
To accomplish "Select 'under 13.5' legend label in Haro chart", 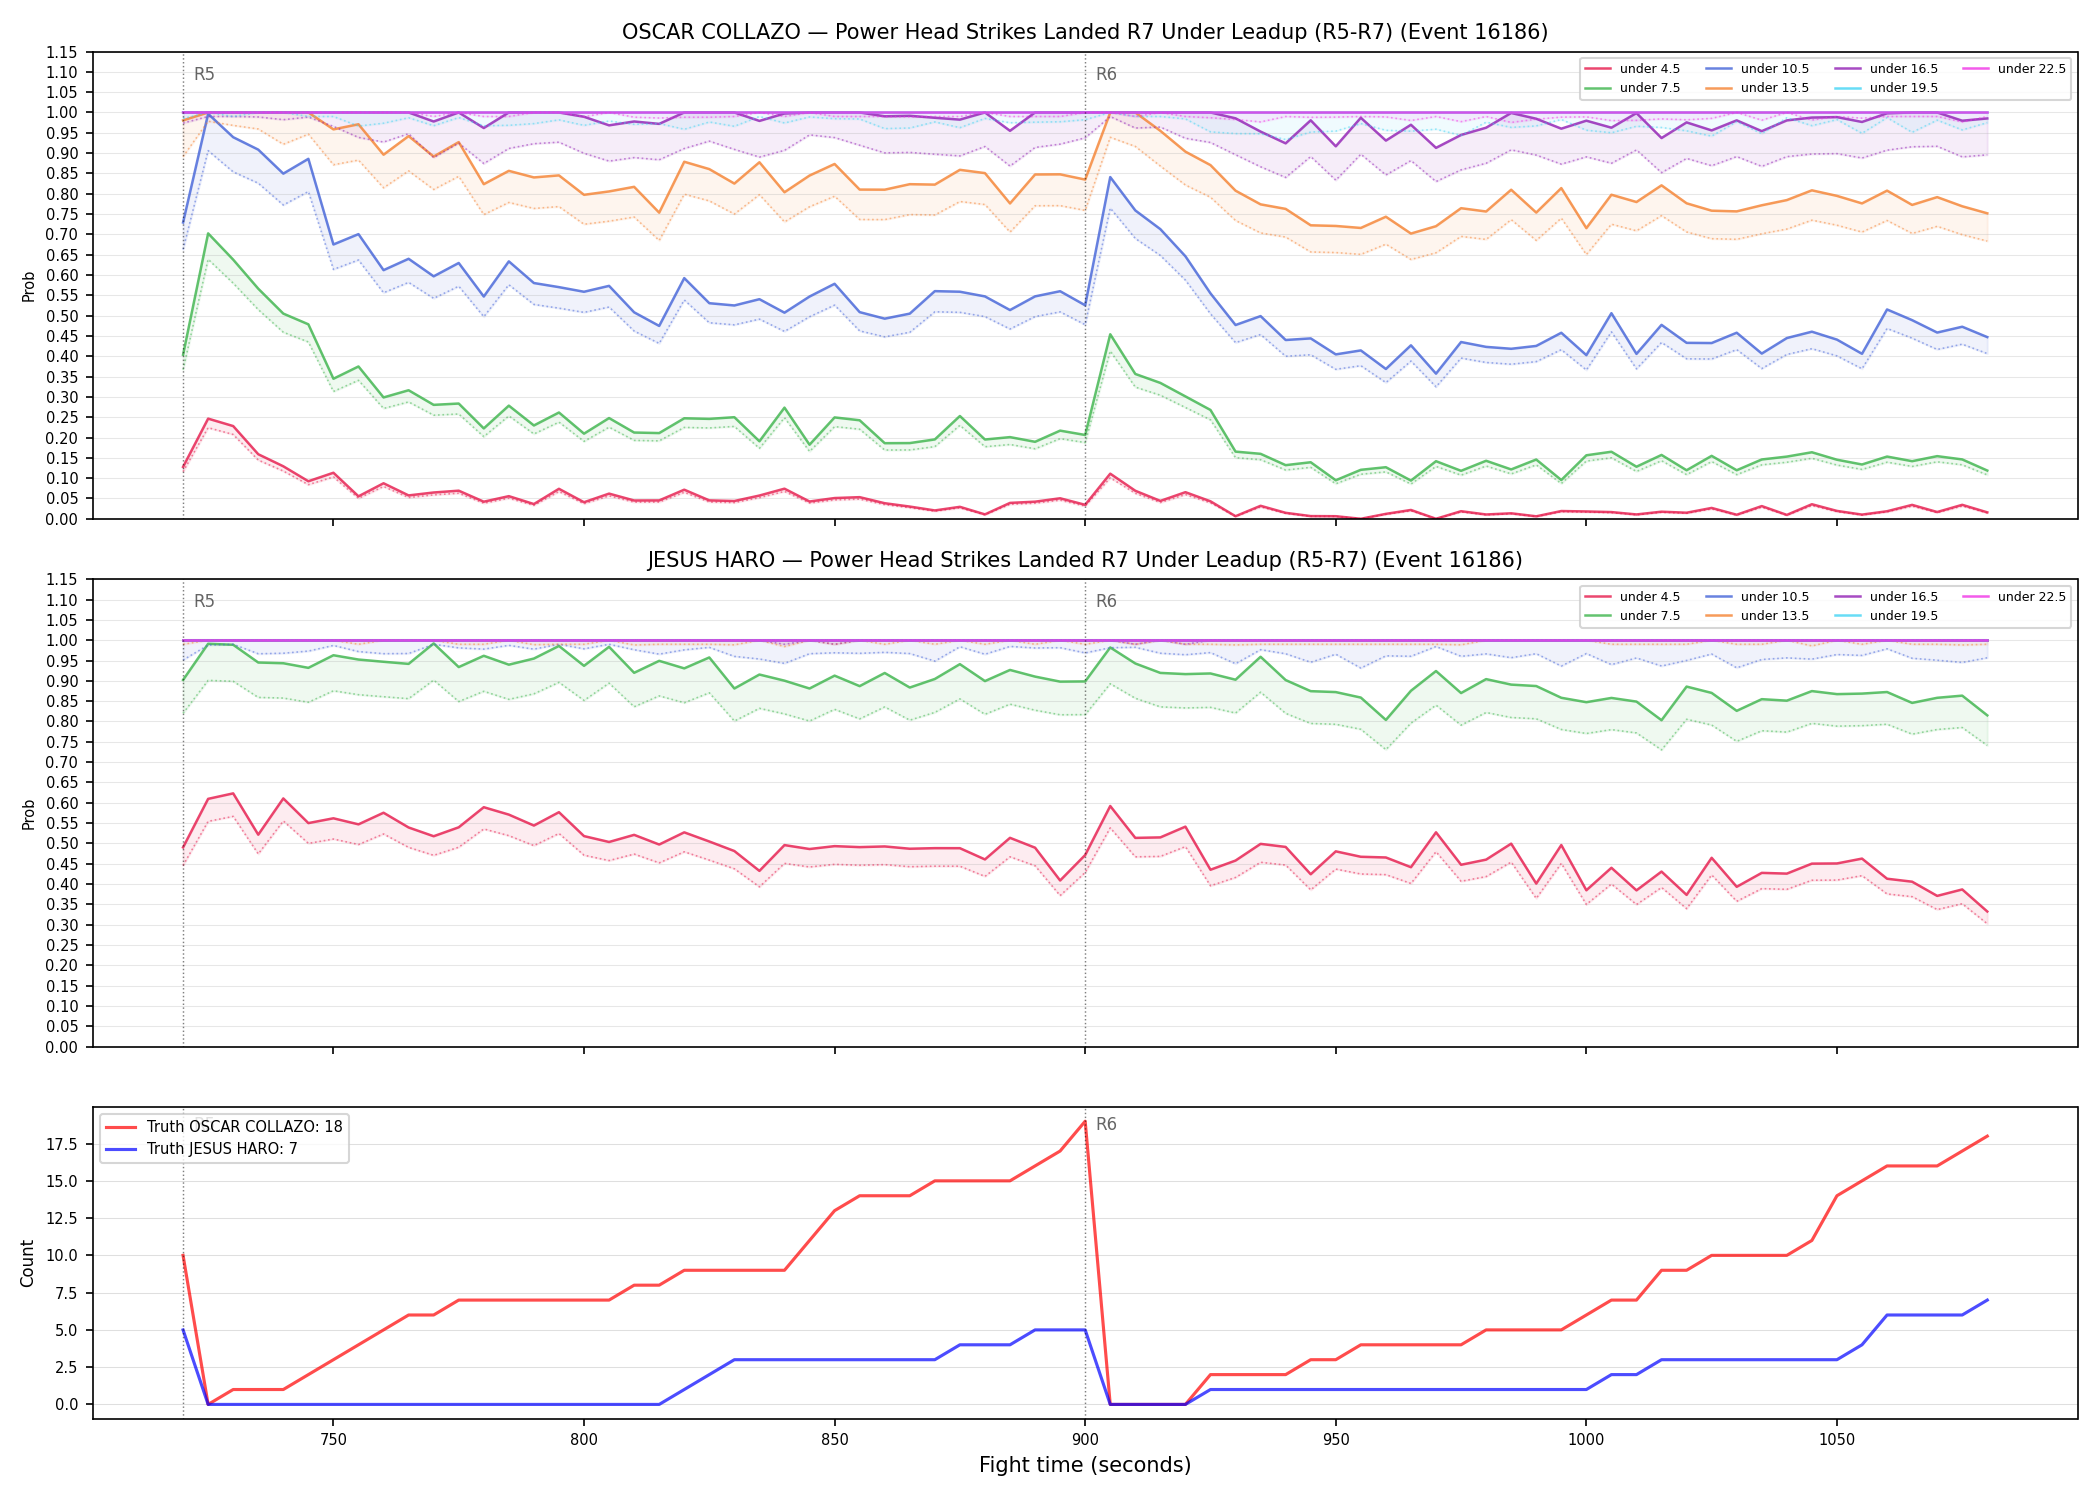I will click(x=1775, y=616).
